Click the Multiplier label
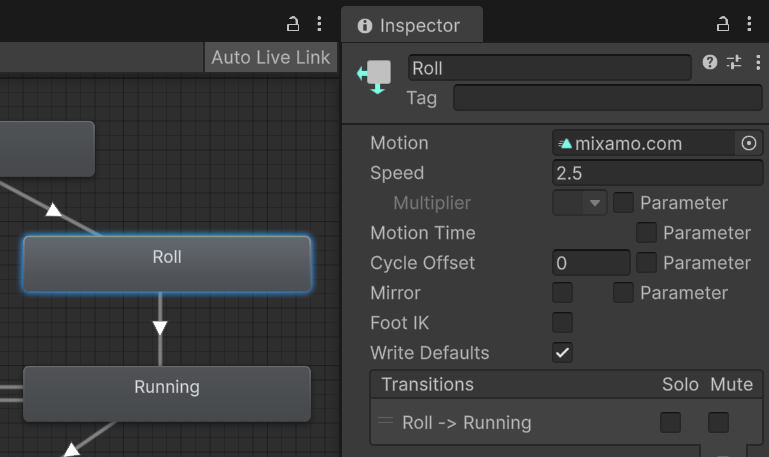 432,203
